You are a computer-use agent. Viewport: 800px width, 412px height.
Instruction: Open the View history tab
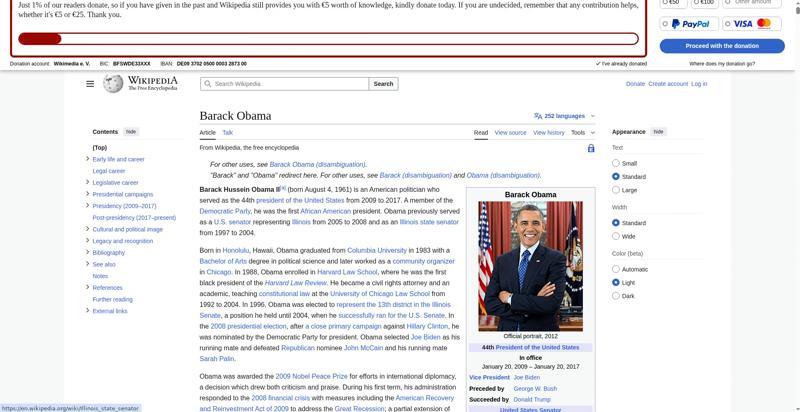(548, 132)
